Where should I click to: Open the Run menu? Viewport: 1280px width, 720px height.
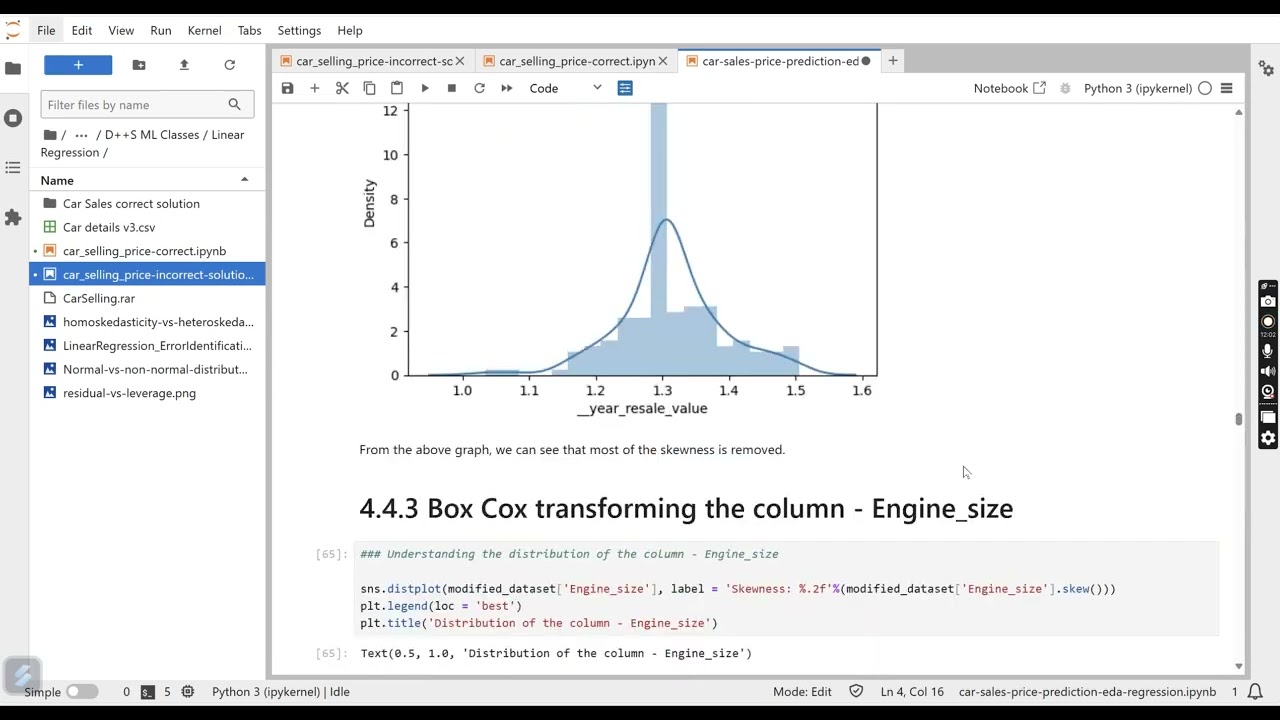click(x=161, y=30)
